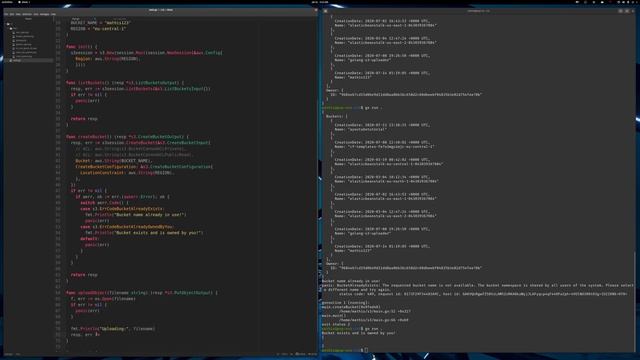Image resolution: width=640 pixels, height=360 pixels.
Task: Click the func createBucket() declaration
Action: (127, 137)
